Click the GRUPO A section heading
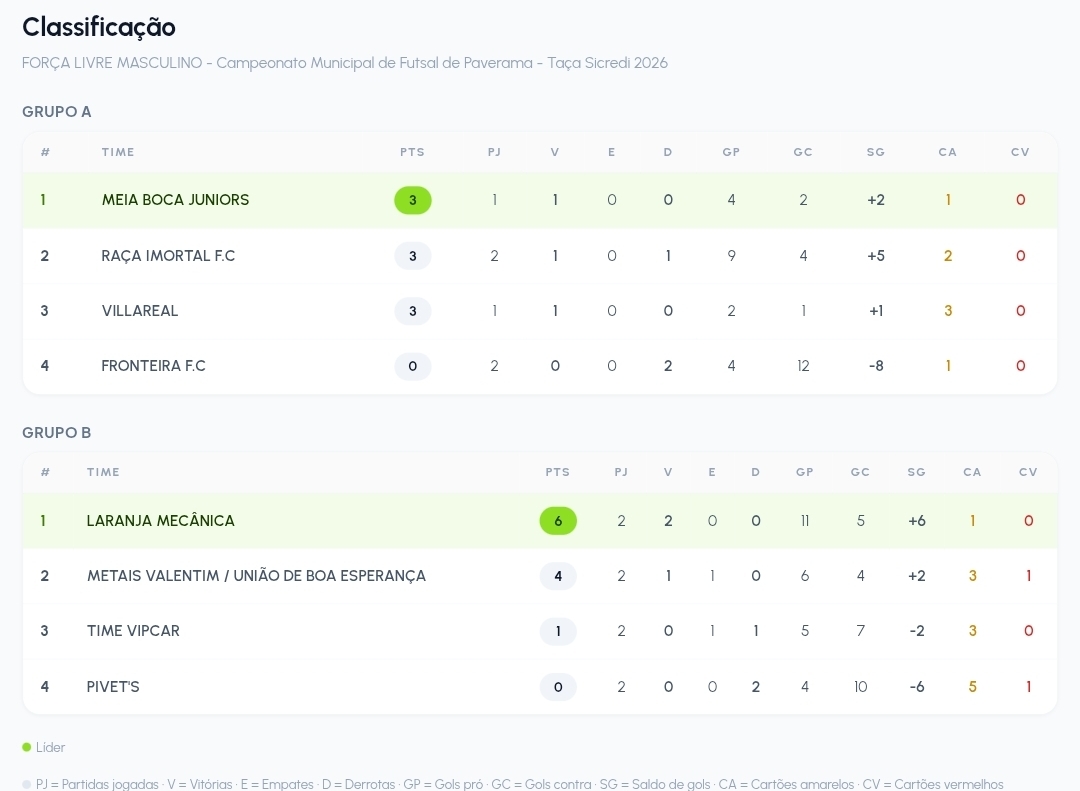The height and width of the screenshot is (791, 1080). (x=56, y=112)
